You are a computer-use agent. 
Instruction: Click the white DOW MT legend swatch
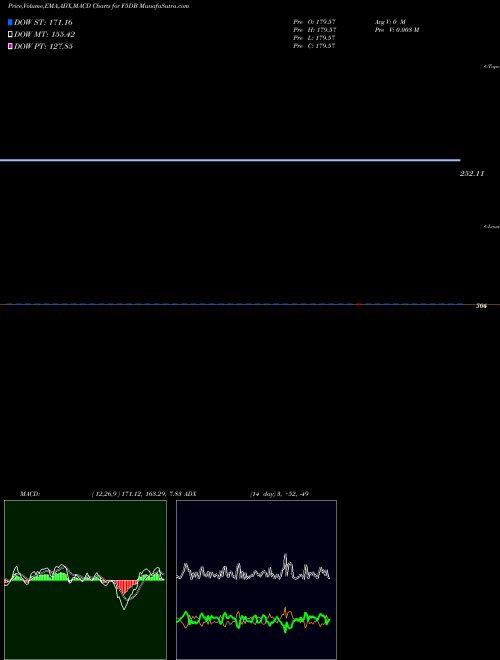(10, 35)
